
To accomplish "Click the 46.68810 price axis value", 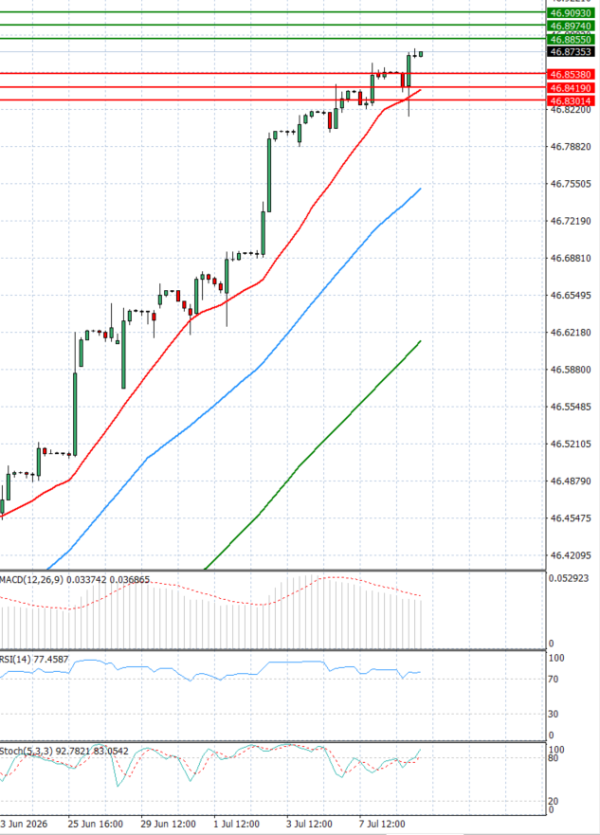I will pyautogui.click(x=571, y=258).
